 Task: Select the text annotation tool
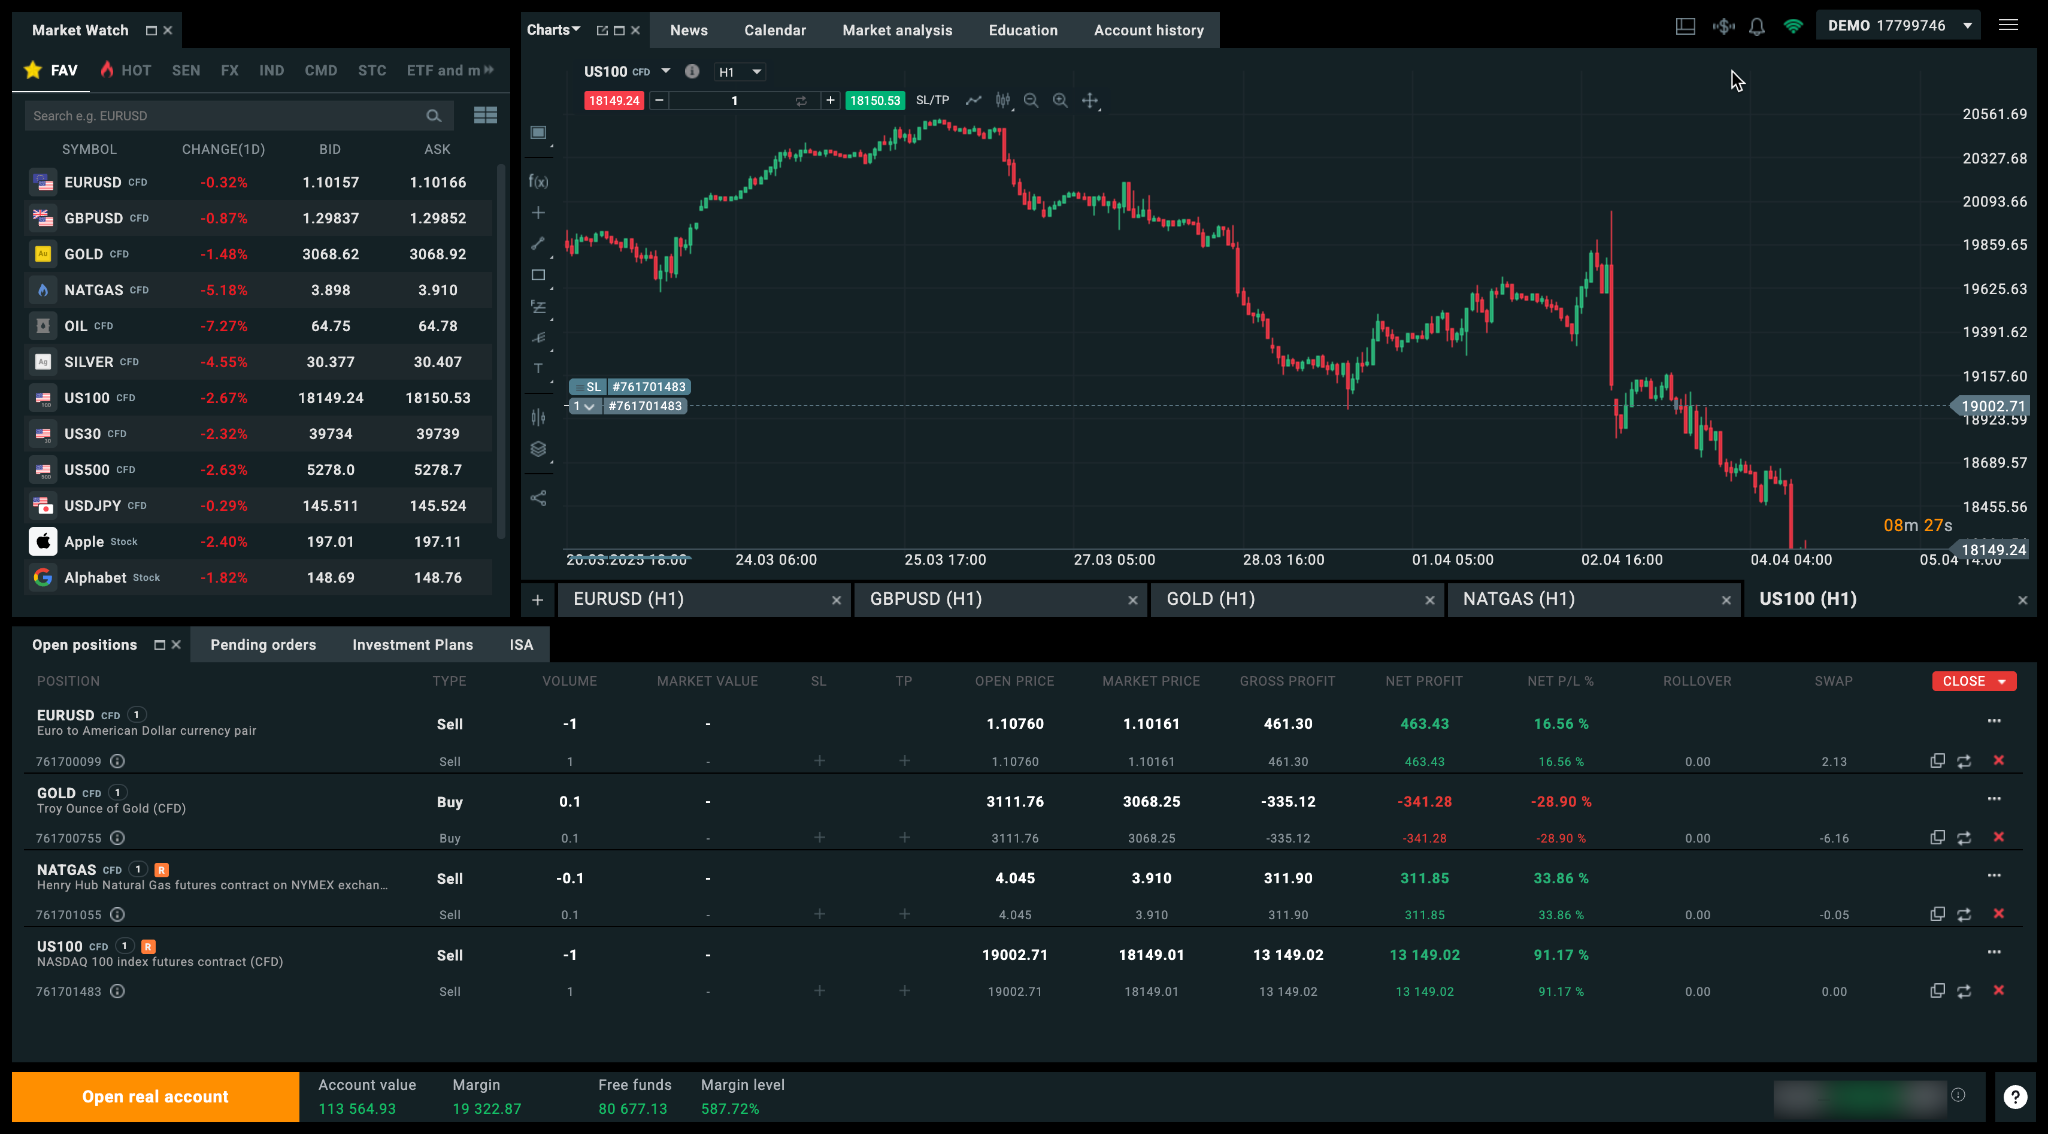538,368
